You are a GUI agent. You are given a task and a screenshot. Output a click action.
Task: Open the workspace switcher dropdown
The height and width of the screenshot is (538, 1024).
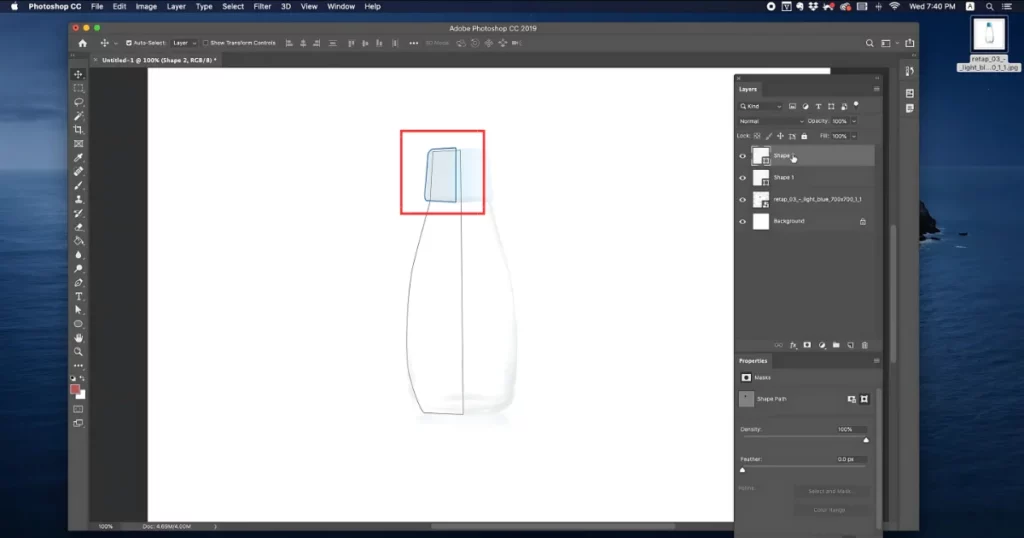click(x=888, y=43)
